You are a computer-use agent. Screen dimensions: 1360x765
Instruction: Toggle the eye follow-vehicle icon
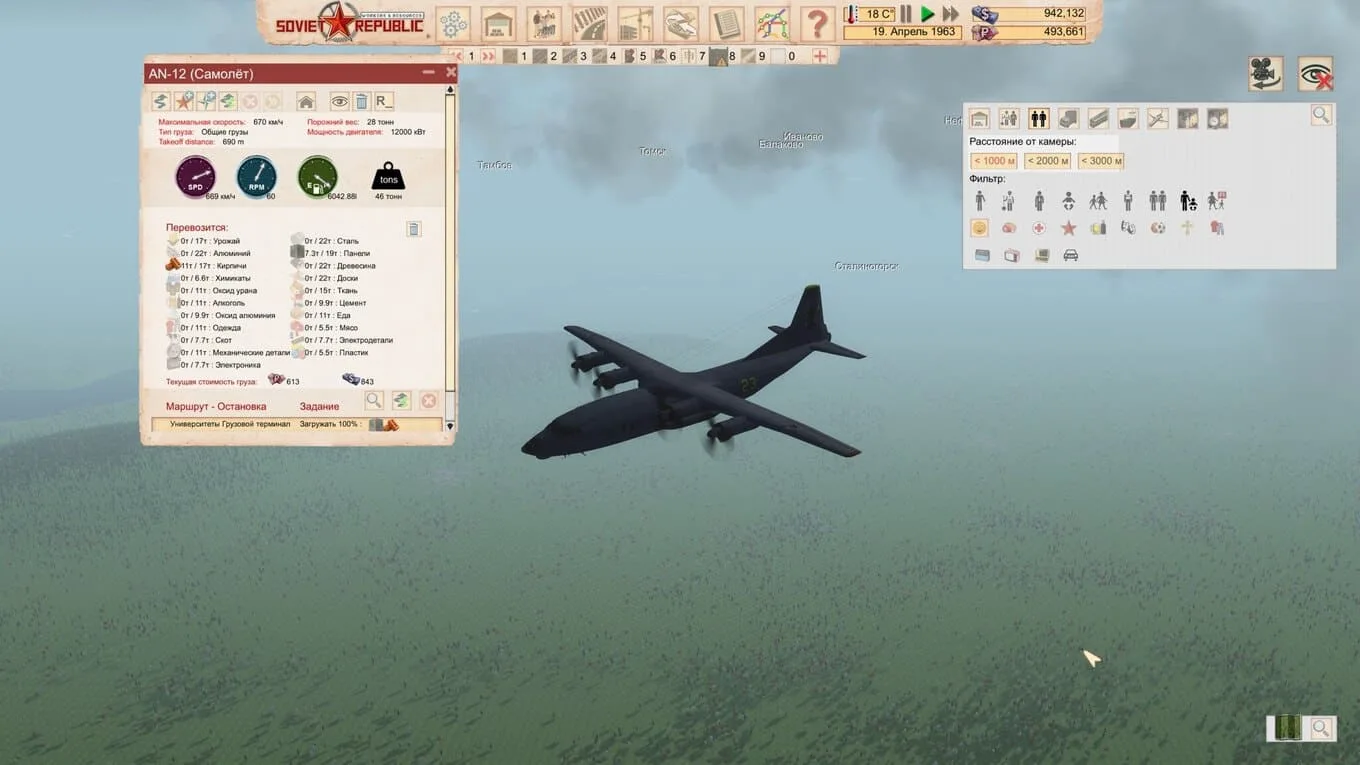coord(340,101)
